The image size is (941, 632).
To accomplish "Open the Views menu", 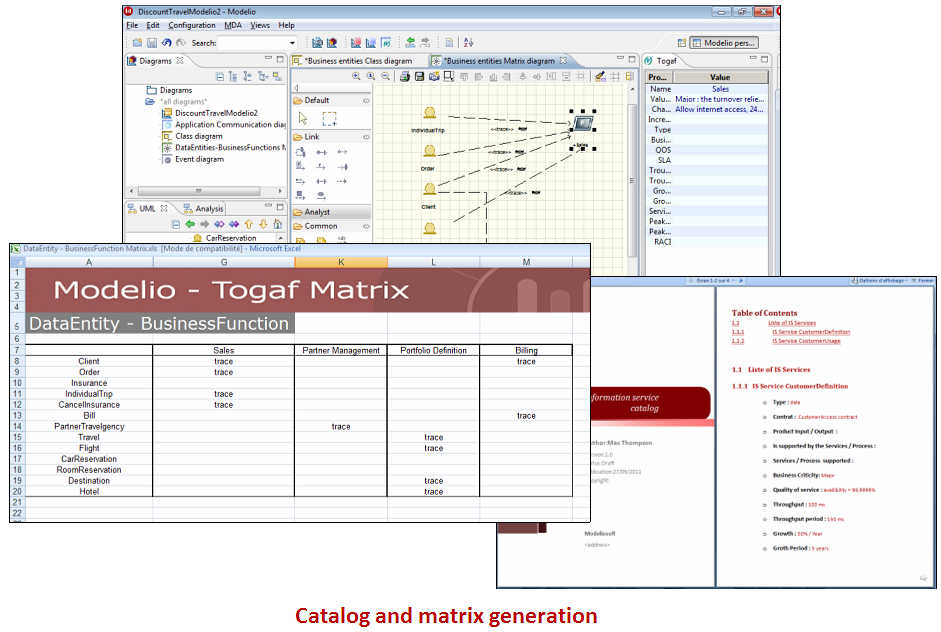I will 260,25.
